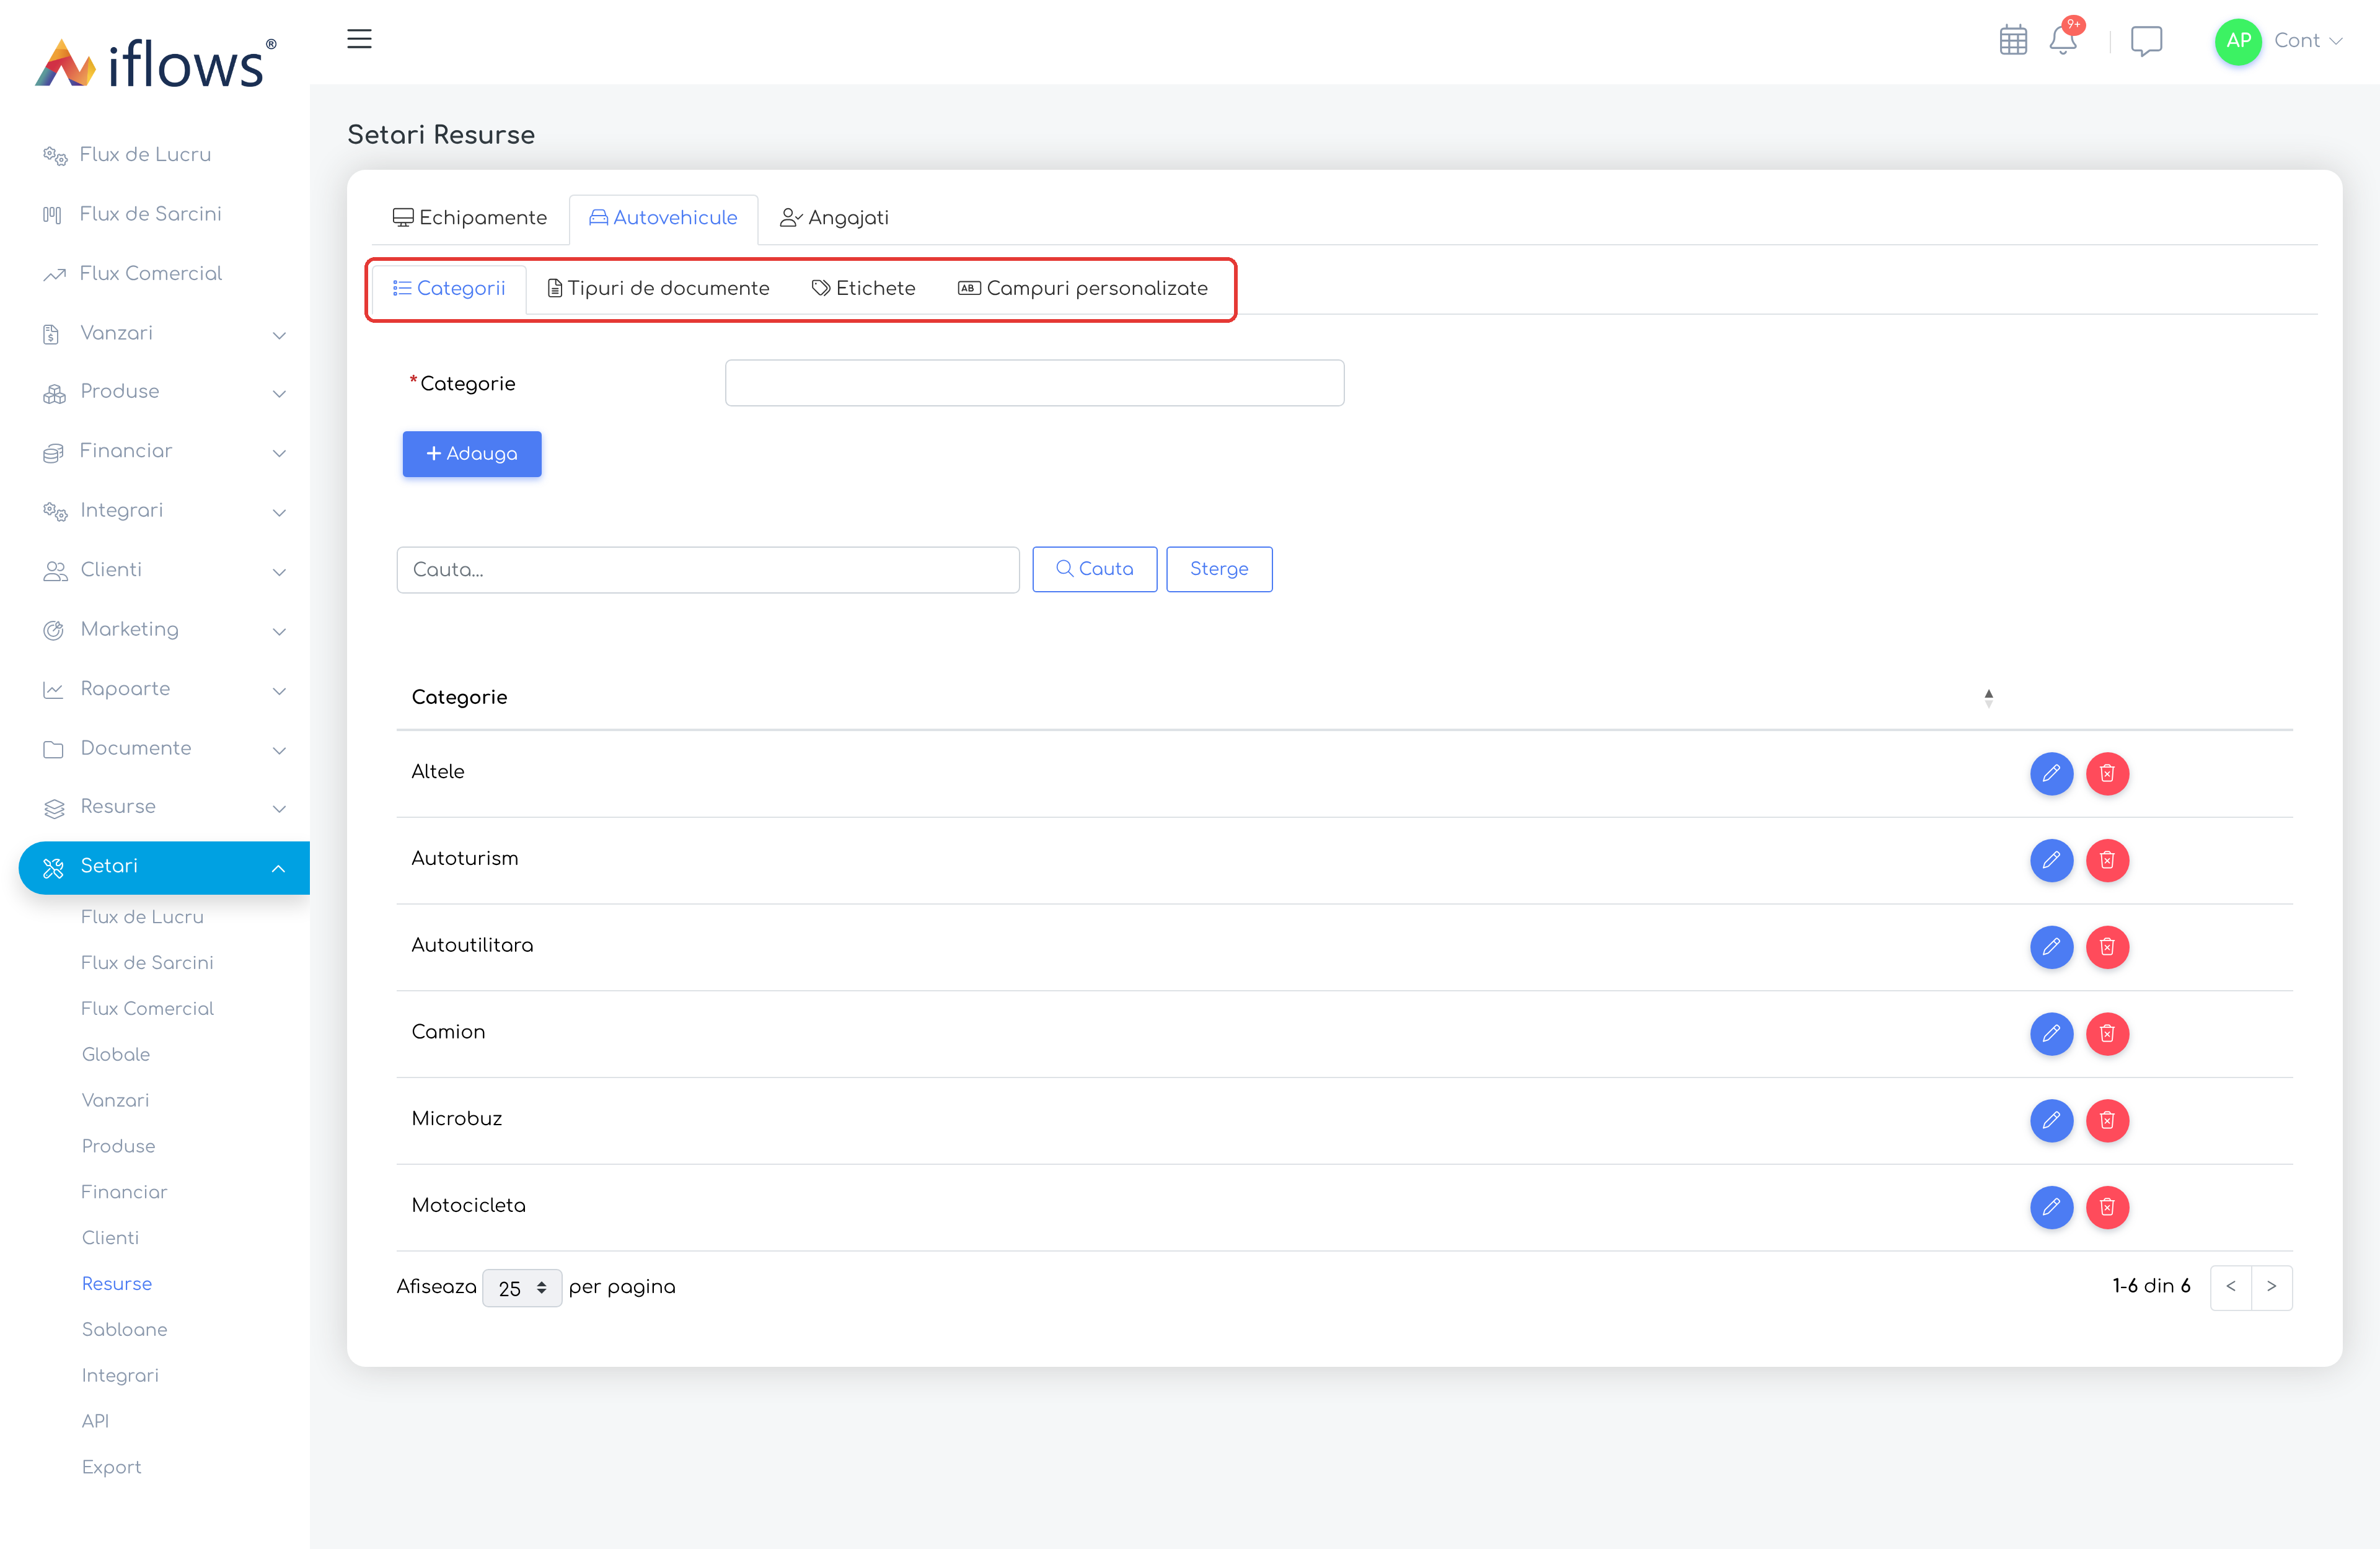2380x1549 pixels.
Task: Edit the Motocicleta category
Action: pyautogui.click(x=2051, y=1208)
